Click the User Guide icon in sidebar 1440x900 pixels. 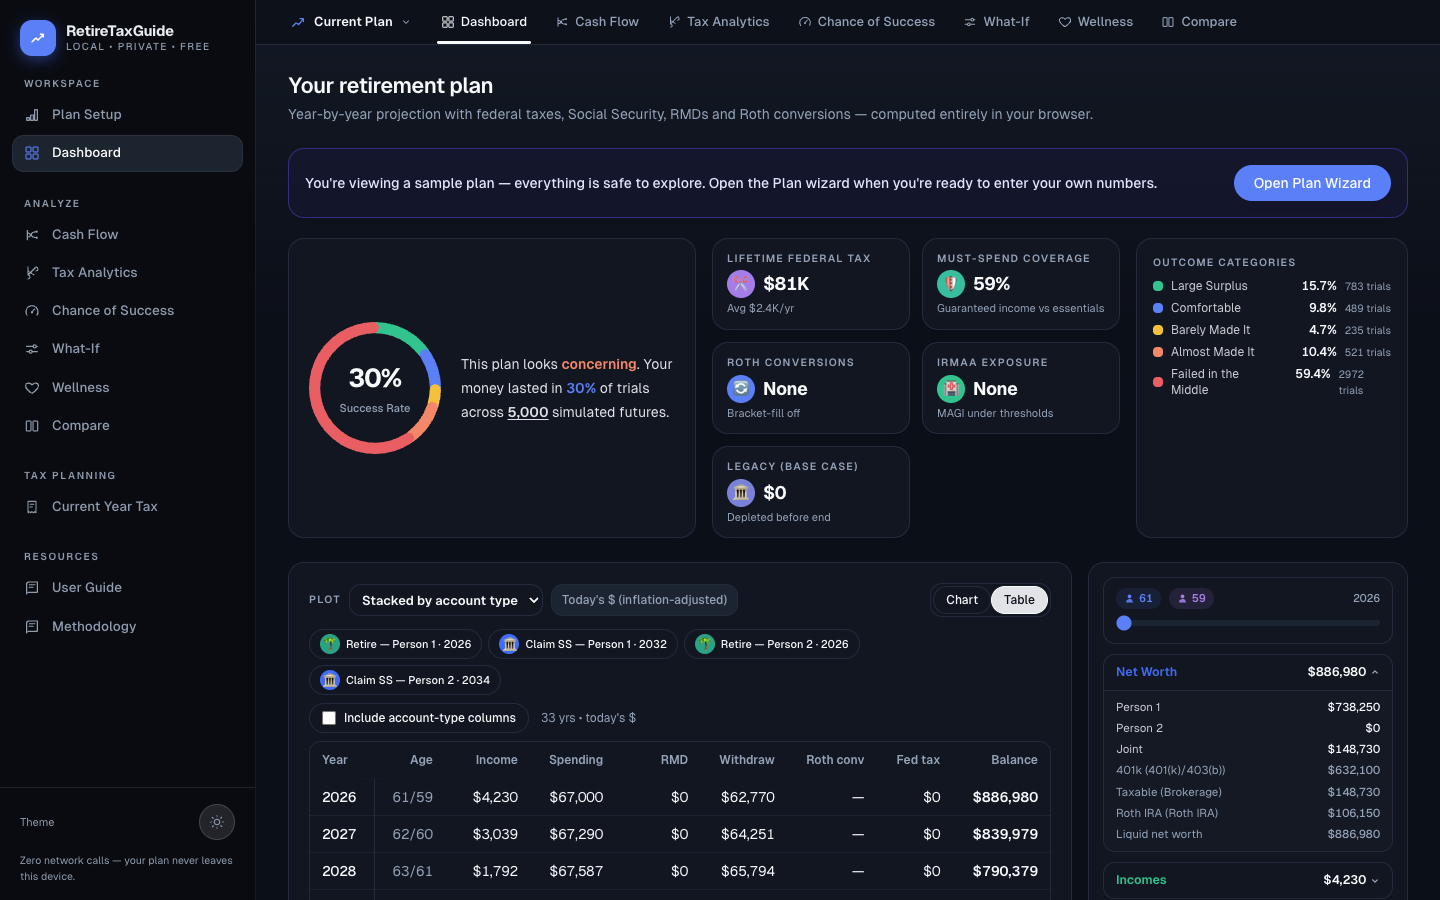(32, 588)
